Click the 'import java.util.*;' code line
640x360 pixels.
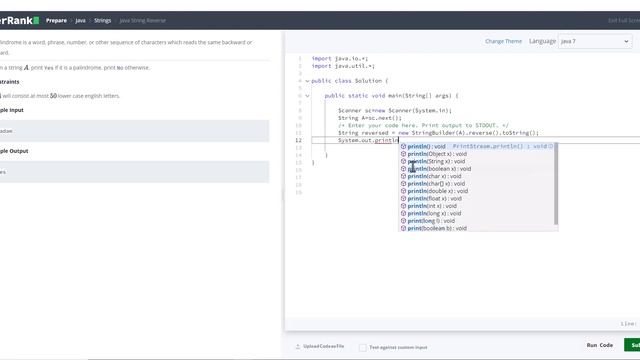coord(343,66)
